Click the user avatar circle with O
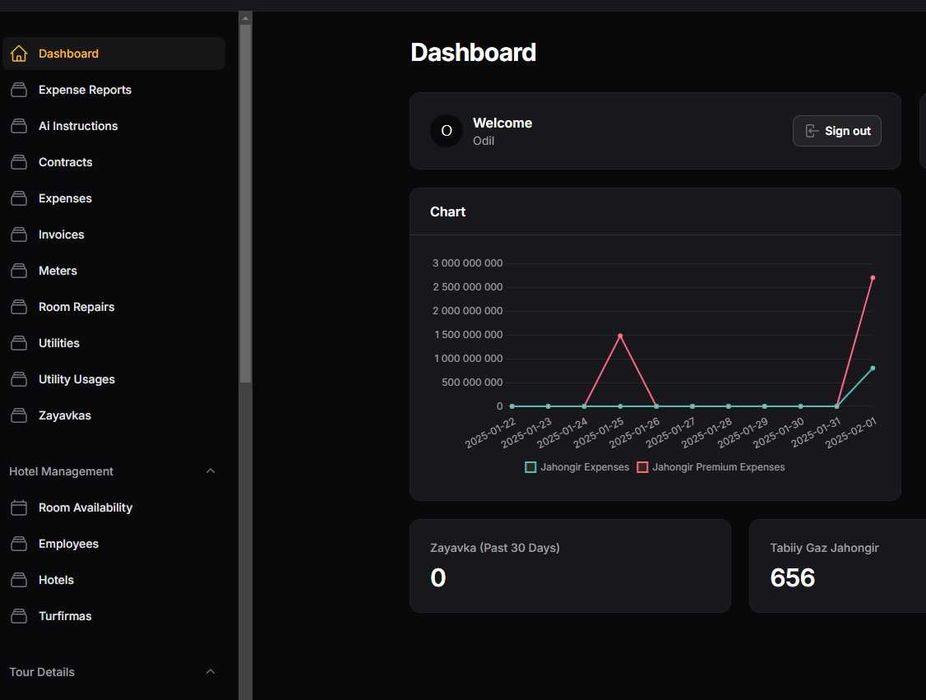This screenshot has width=926, height=700. coord(446,131)
